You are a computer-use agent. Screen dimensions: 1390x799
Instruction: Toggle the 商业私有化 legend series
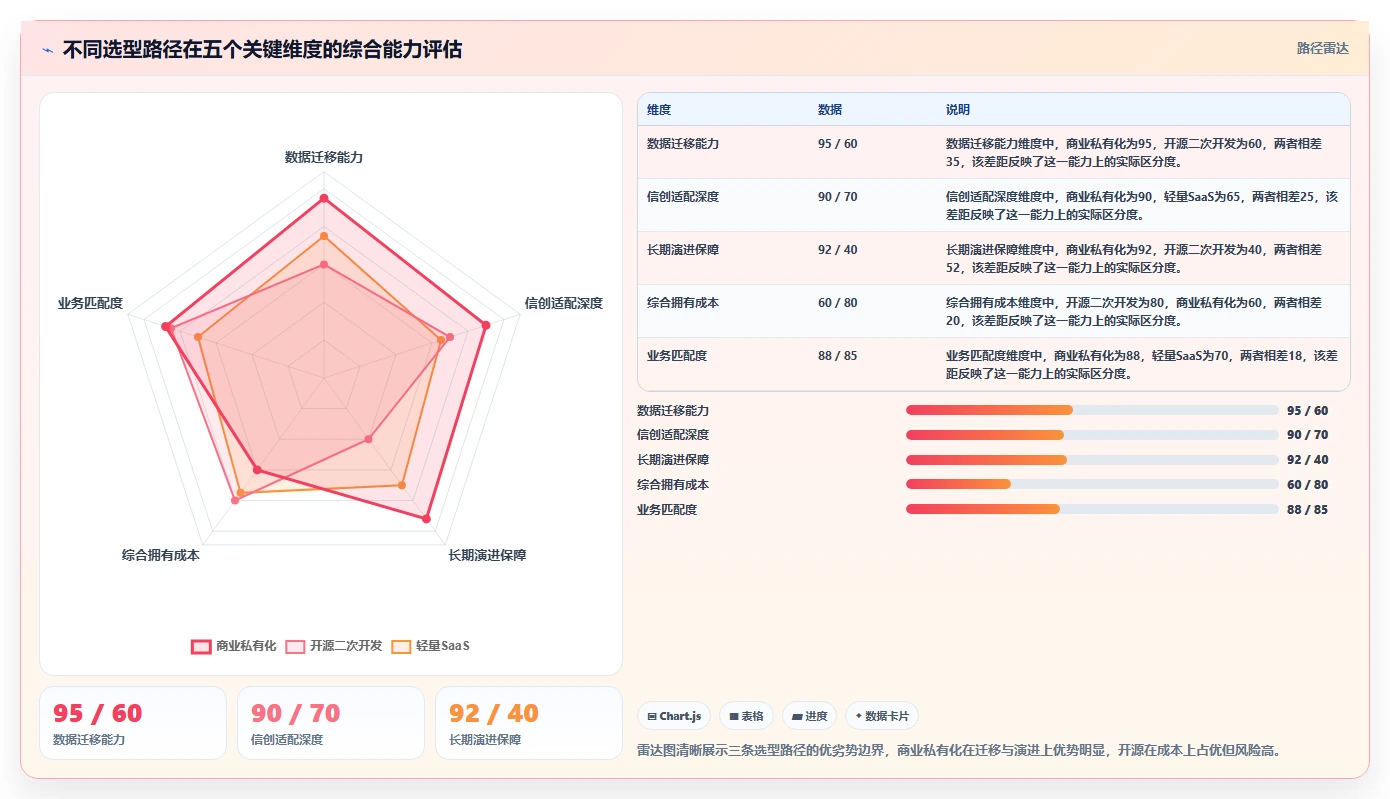pyautogui.click(x=234, y=646)
